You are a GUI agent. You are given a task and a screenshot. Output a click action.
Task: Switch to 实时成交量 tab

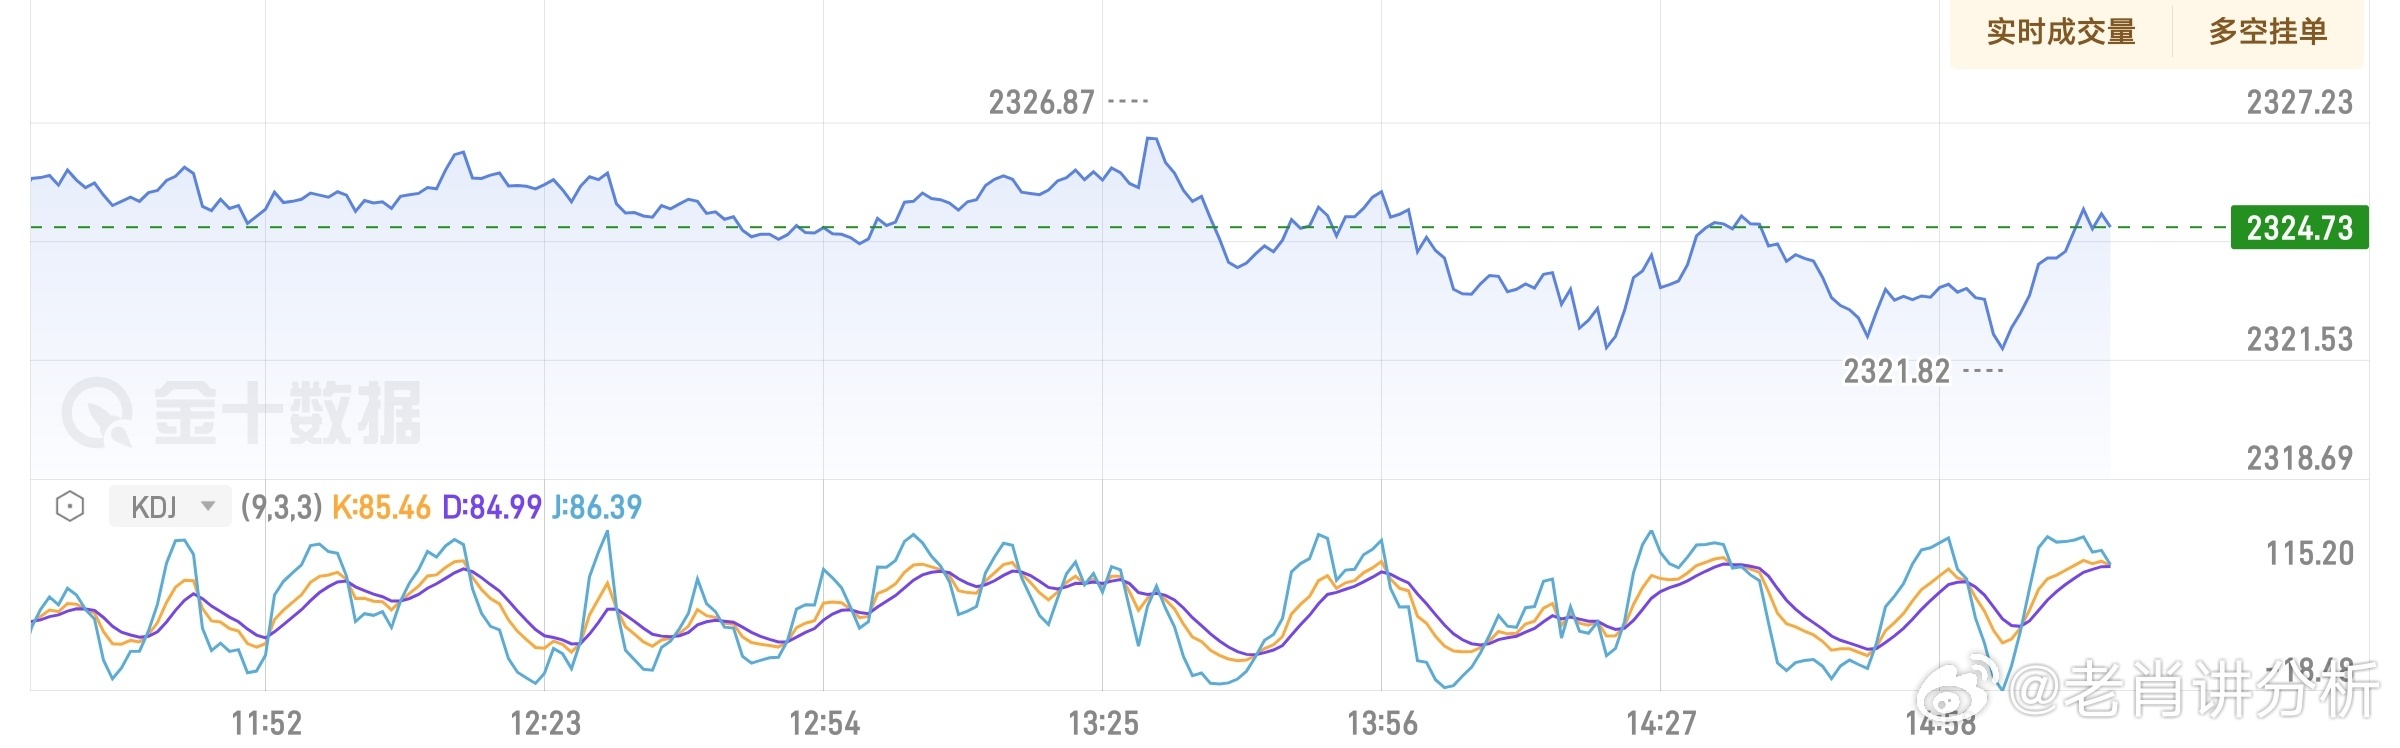click(2061, 32)
